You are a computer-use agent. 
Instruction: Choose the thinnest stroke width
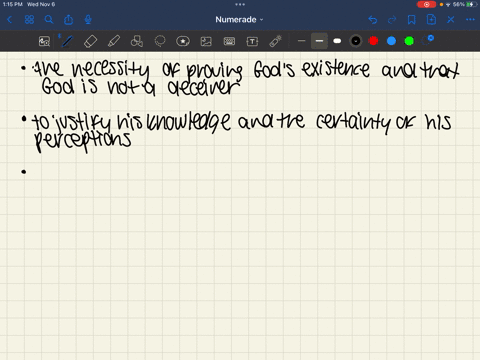coord(302,41)
